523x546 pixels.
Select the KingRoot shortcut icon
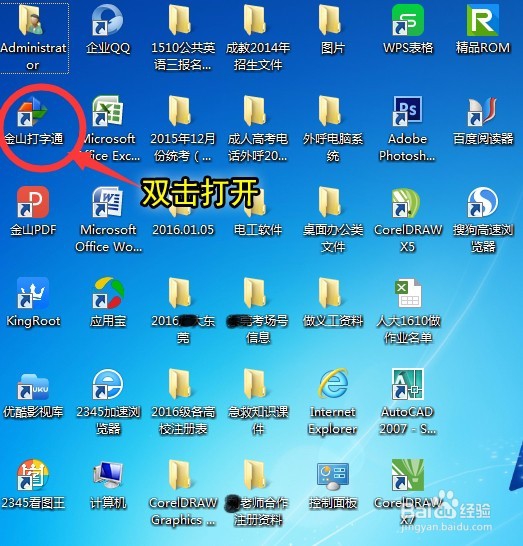(33, 293)
